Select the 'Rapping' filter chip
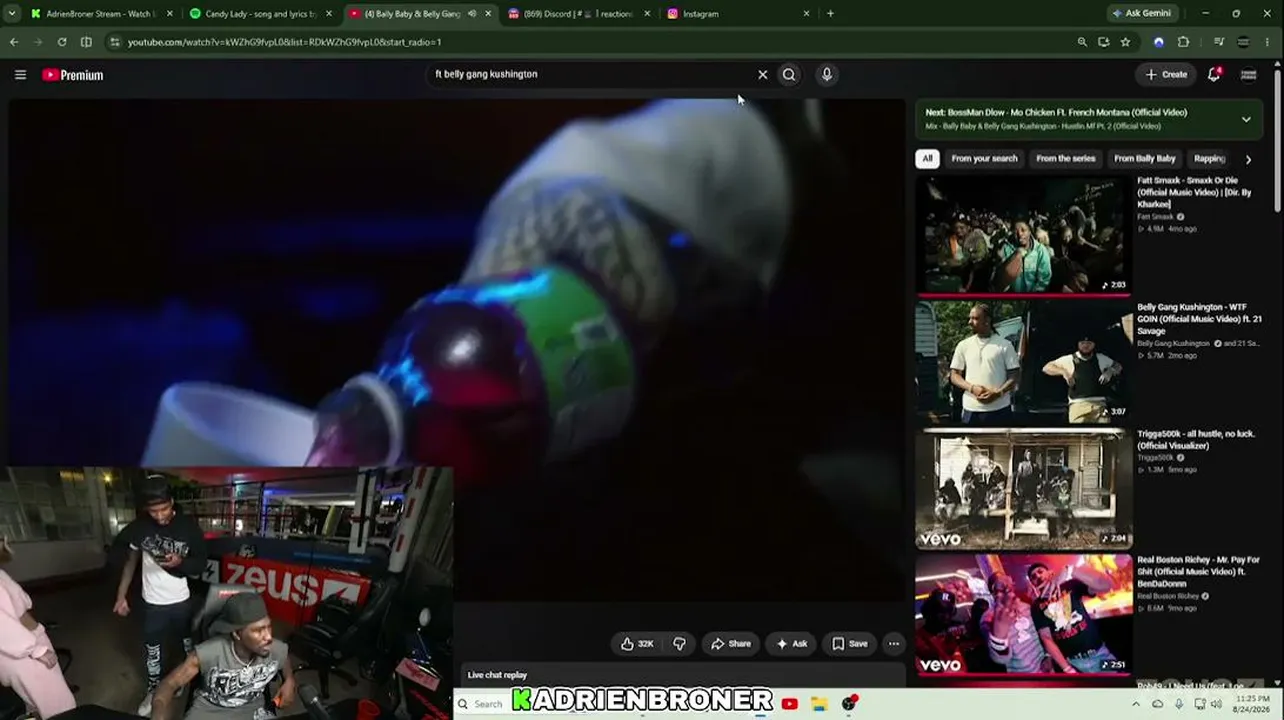 1209,159
